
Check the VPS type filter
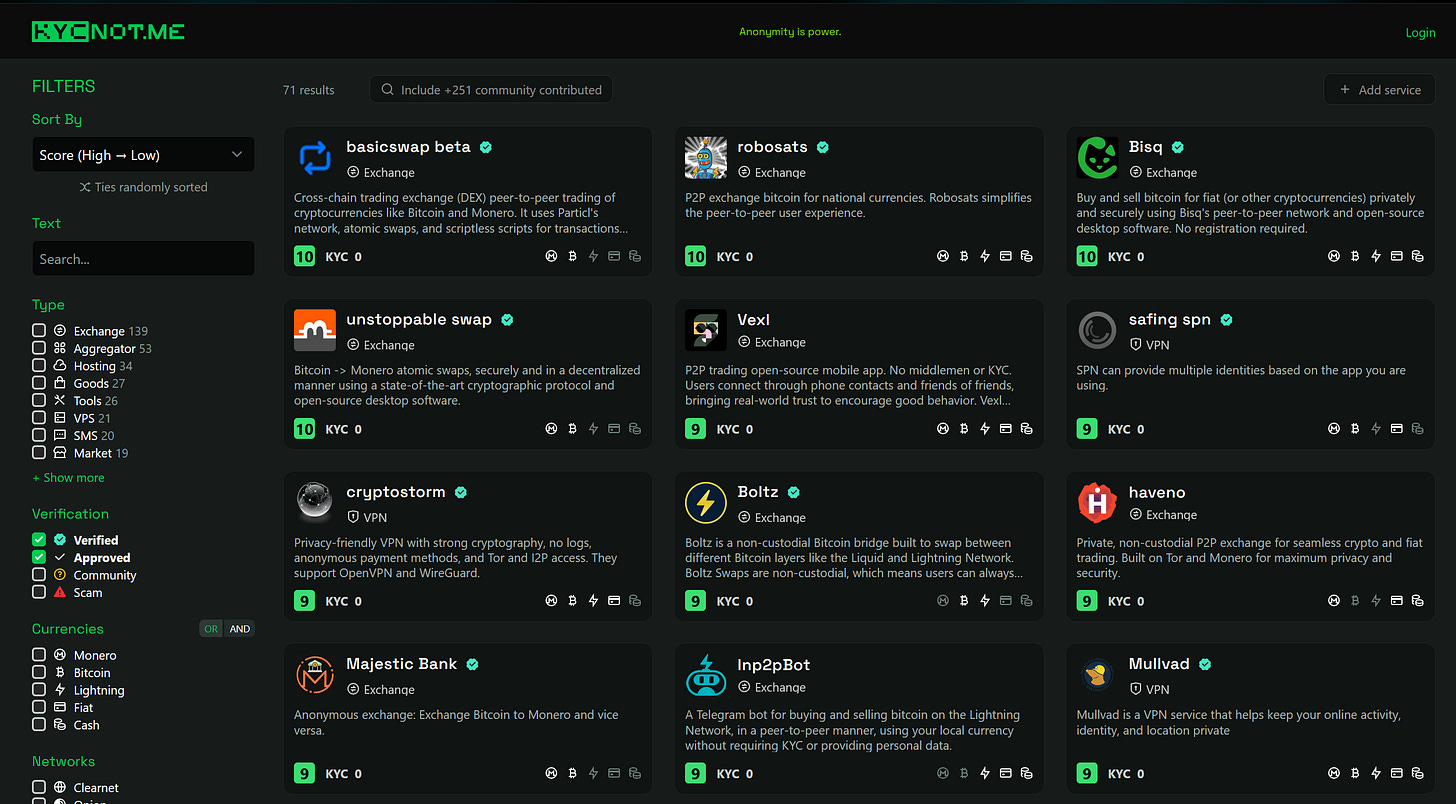pos(39,418)
